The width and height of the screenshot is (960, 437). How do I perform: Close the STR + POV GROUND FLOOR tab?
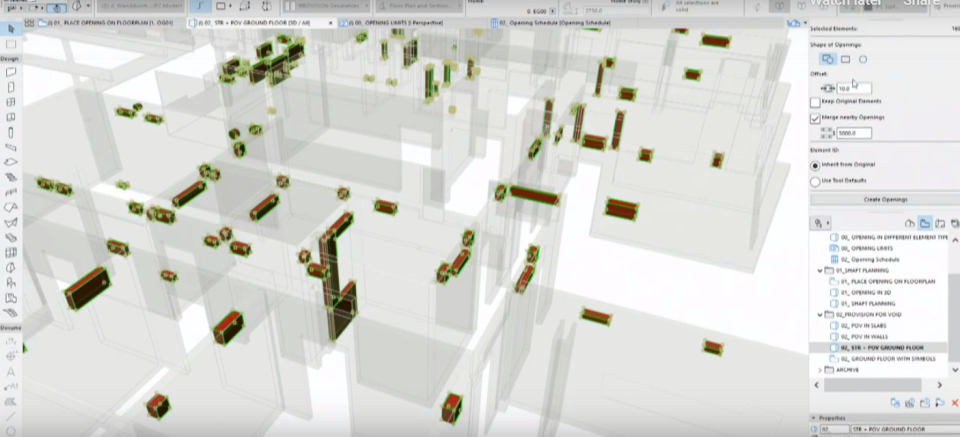[x=331, y=23]
